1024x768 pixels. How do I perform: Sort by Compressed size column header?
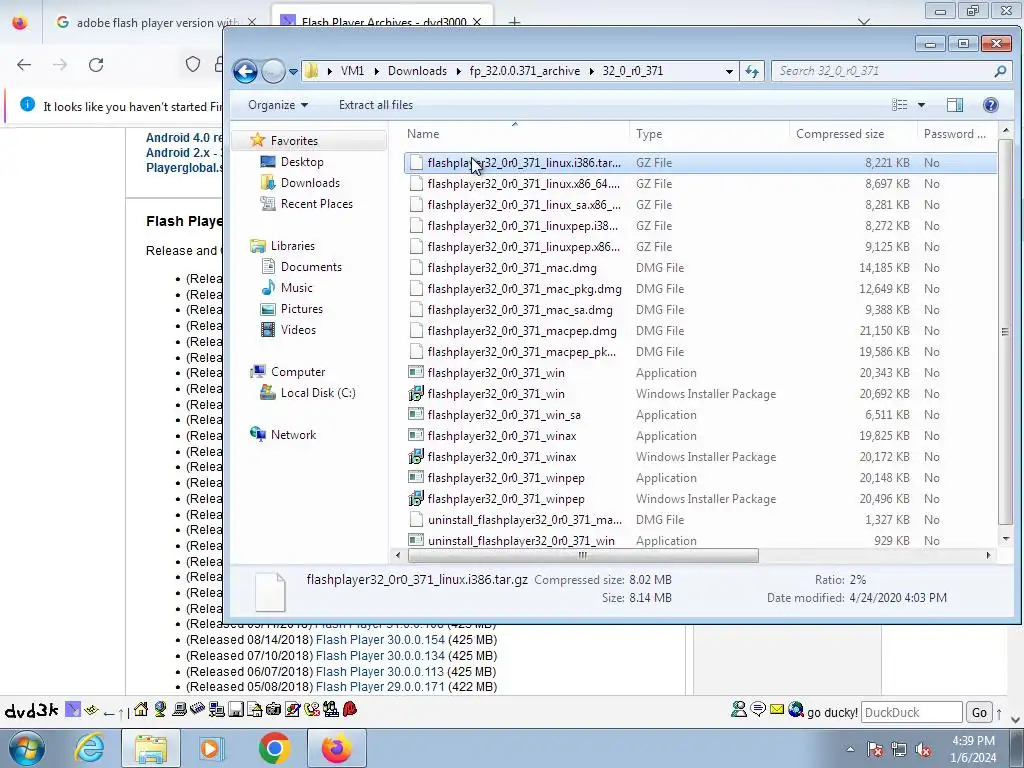[840, 134]
